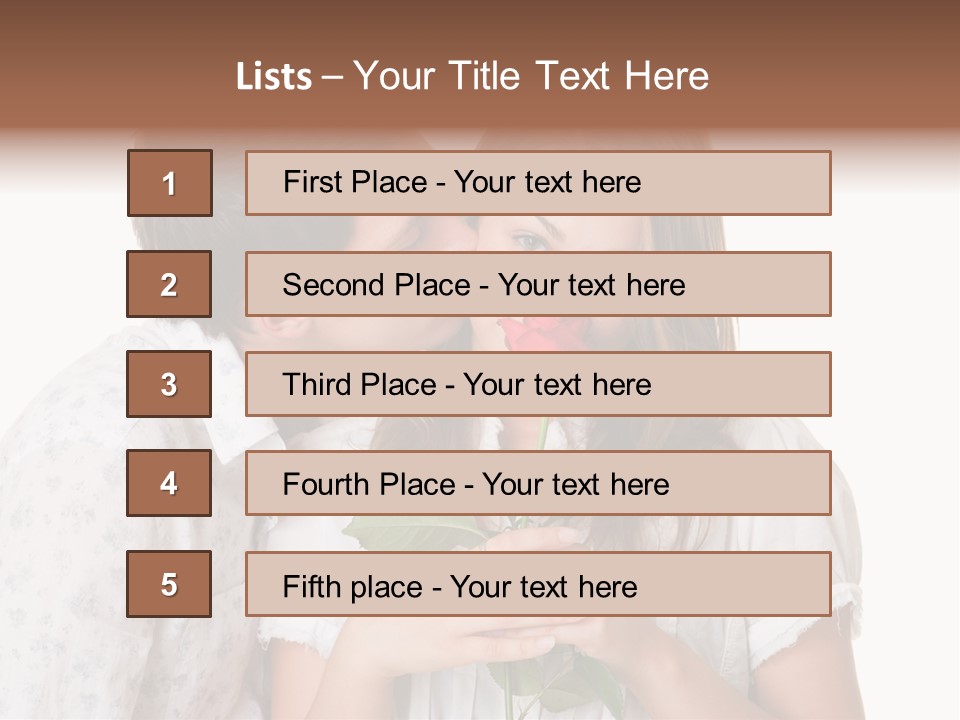This screenshot has height=720, width=960.
Task: Click the woman's eye in background image
Action: pyautogui.click(x=530, y=240)
